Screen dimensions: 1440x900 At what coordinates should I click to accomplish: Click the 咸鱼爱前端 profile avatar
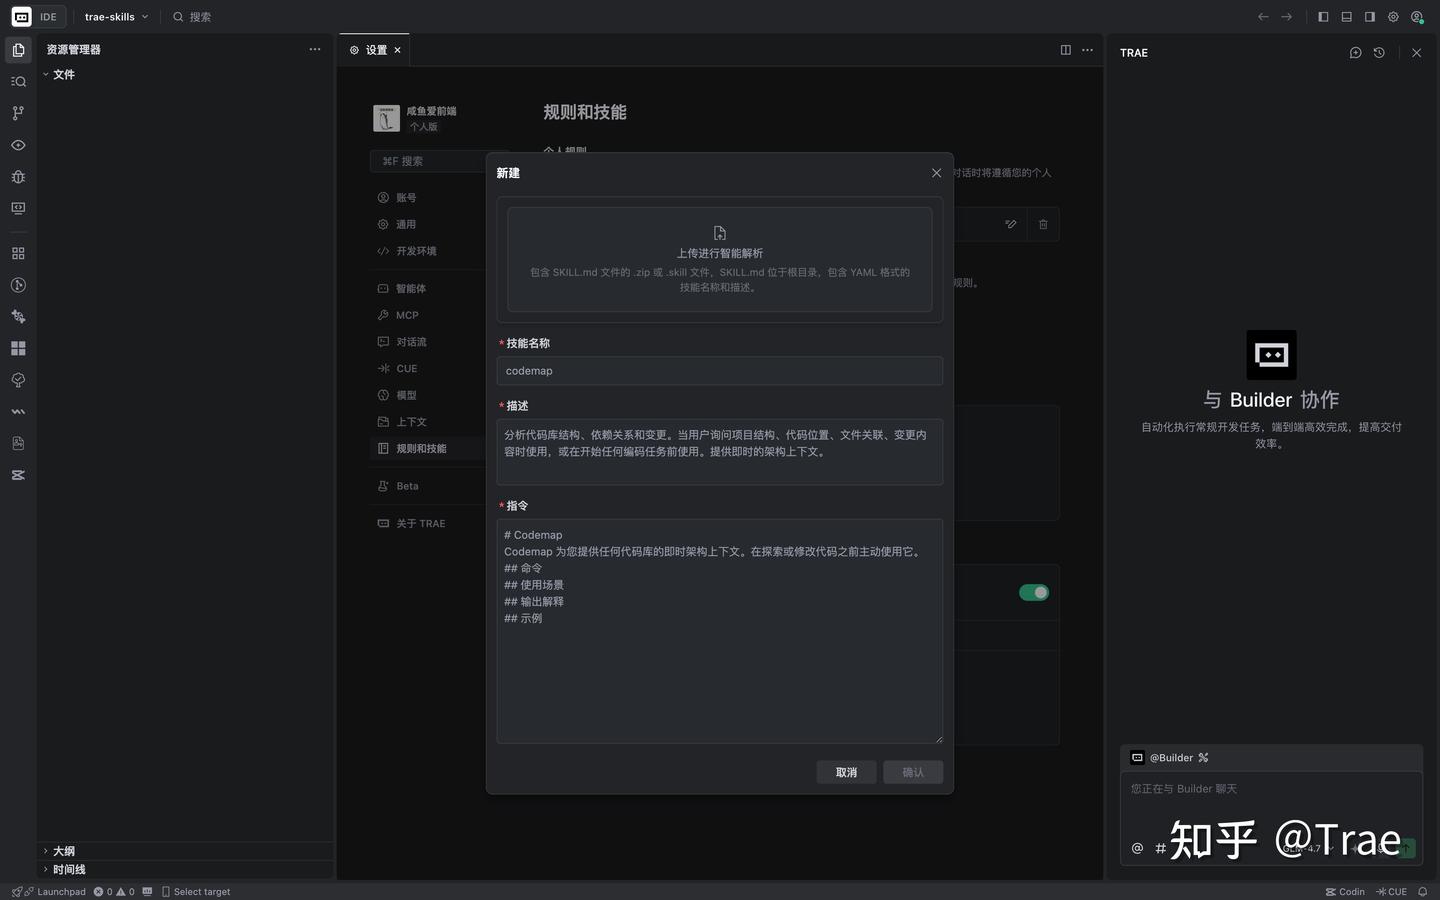coord(386,118)
